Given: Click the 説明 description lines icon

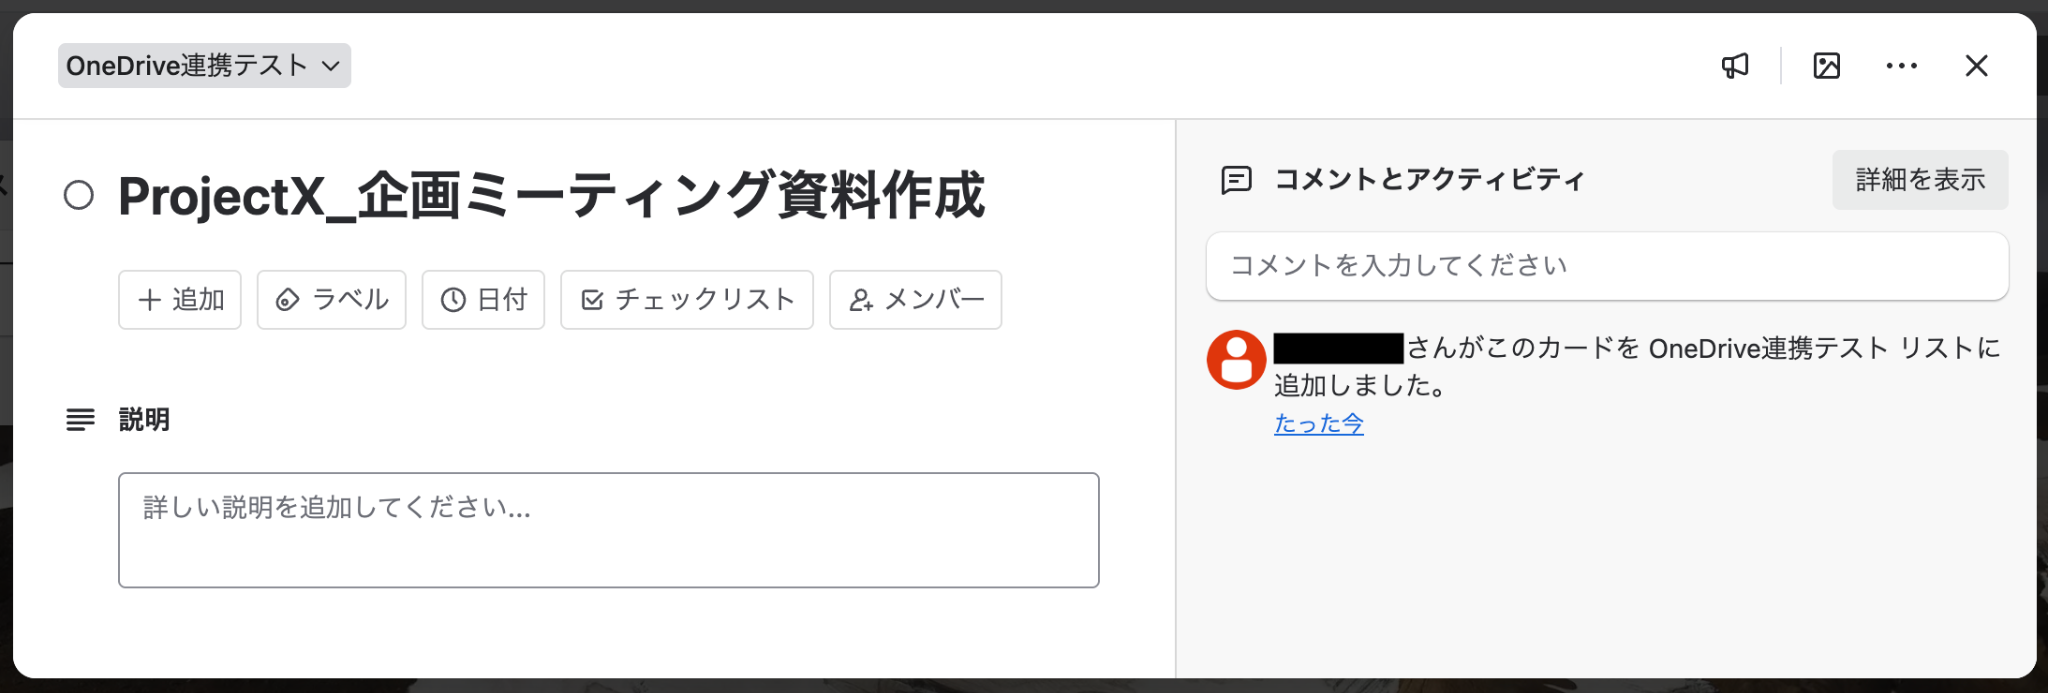Looking at the screenshot, I should pos(80,420).
